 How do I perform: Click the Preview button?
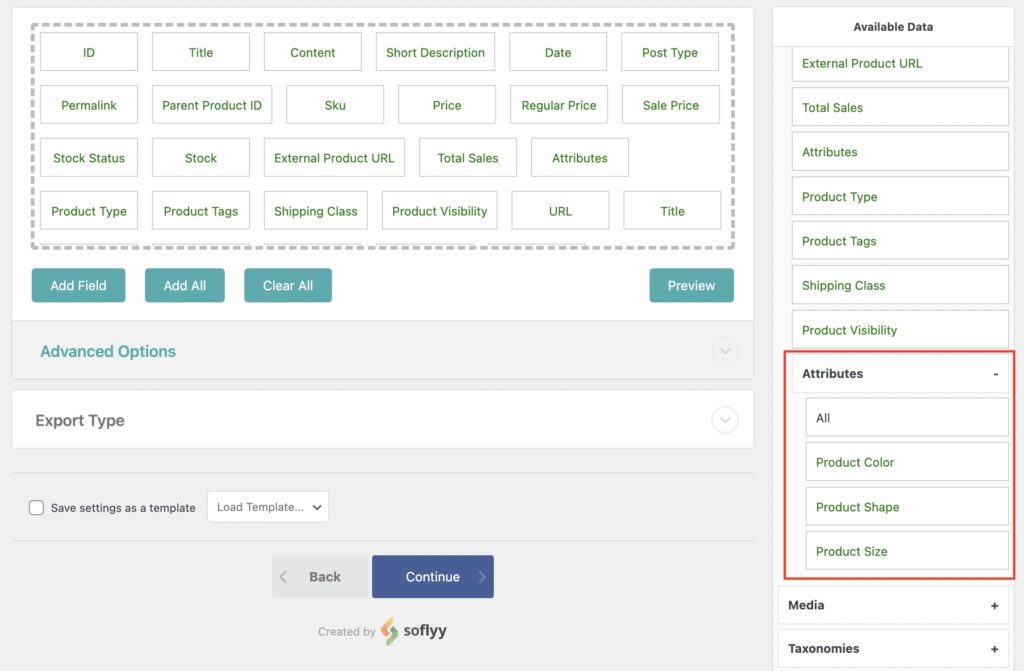[x=691, y=285]
